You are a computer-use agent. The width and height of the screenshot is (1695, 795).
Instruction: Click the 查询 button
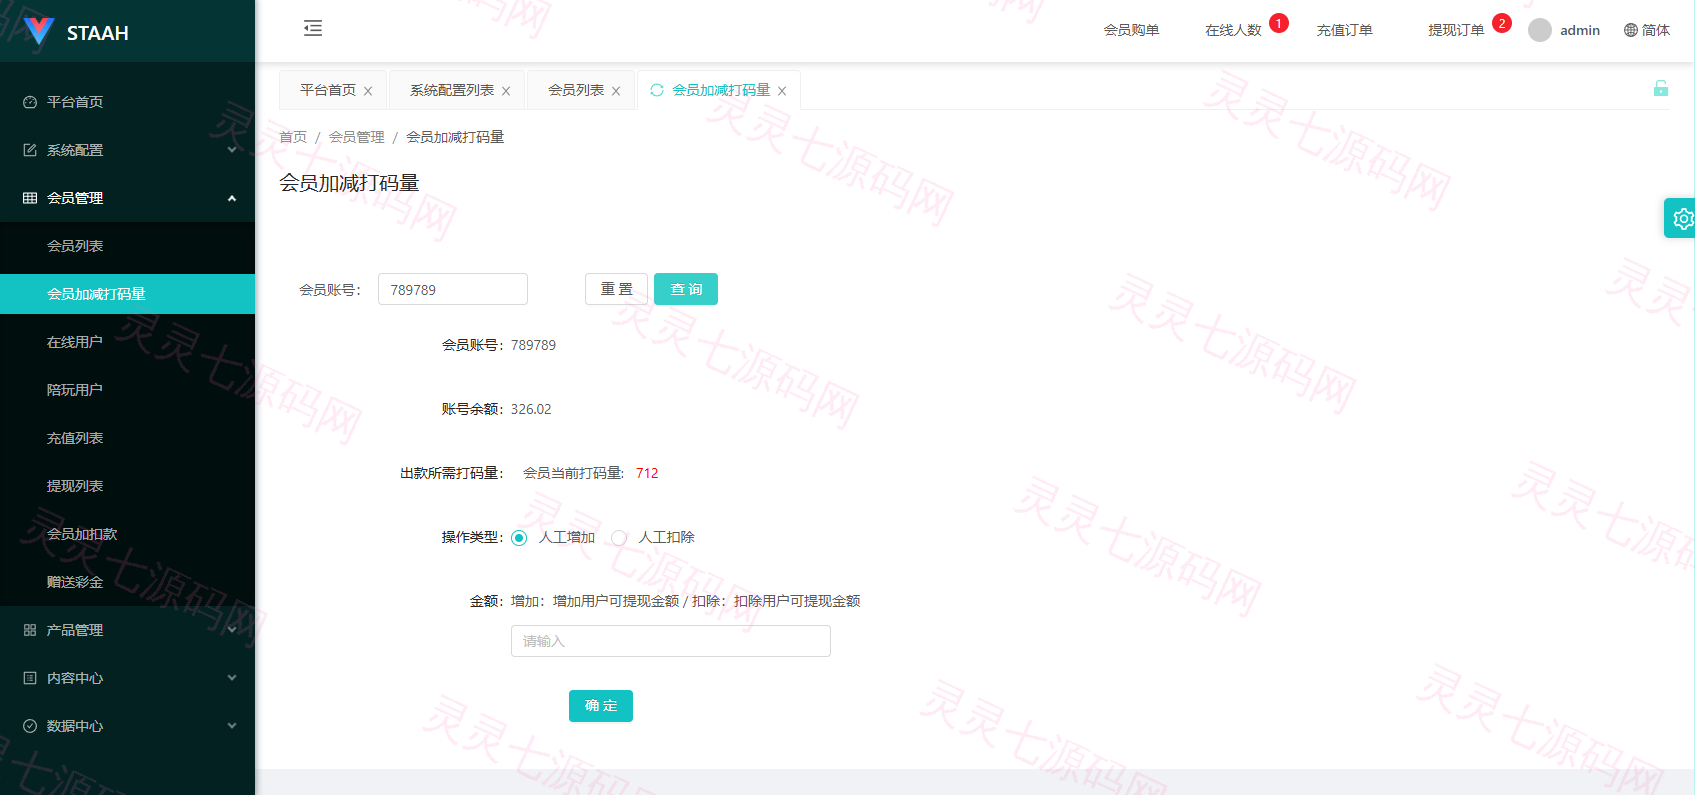686,289
